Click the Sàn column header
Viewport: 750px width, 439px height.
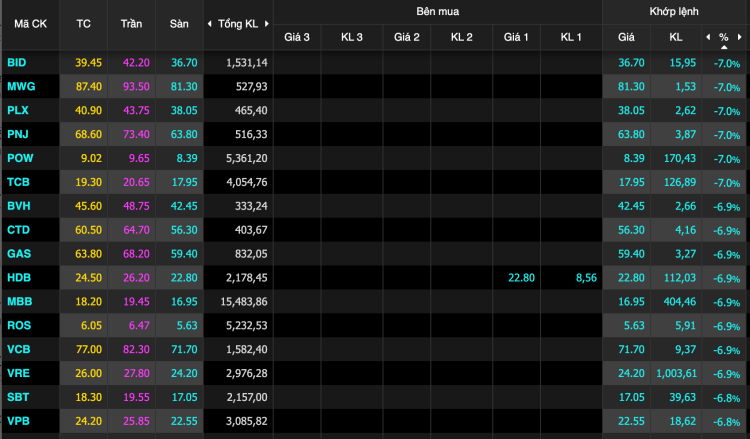179,24
